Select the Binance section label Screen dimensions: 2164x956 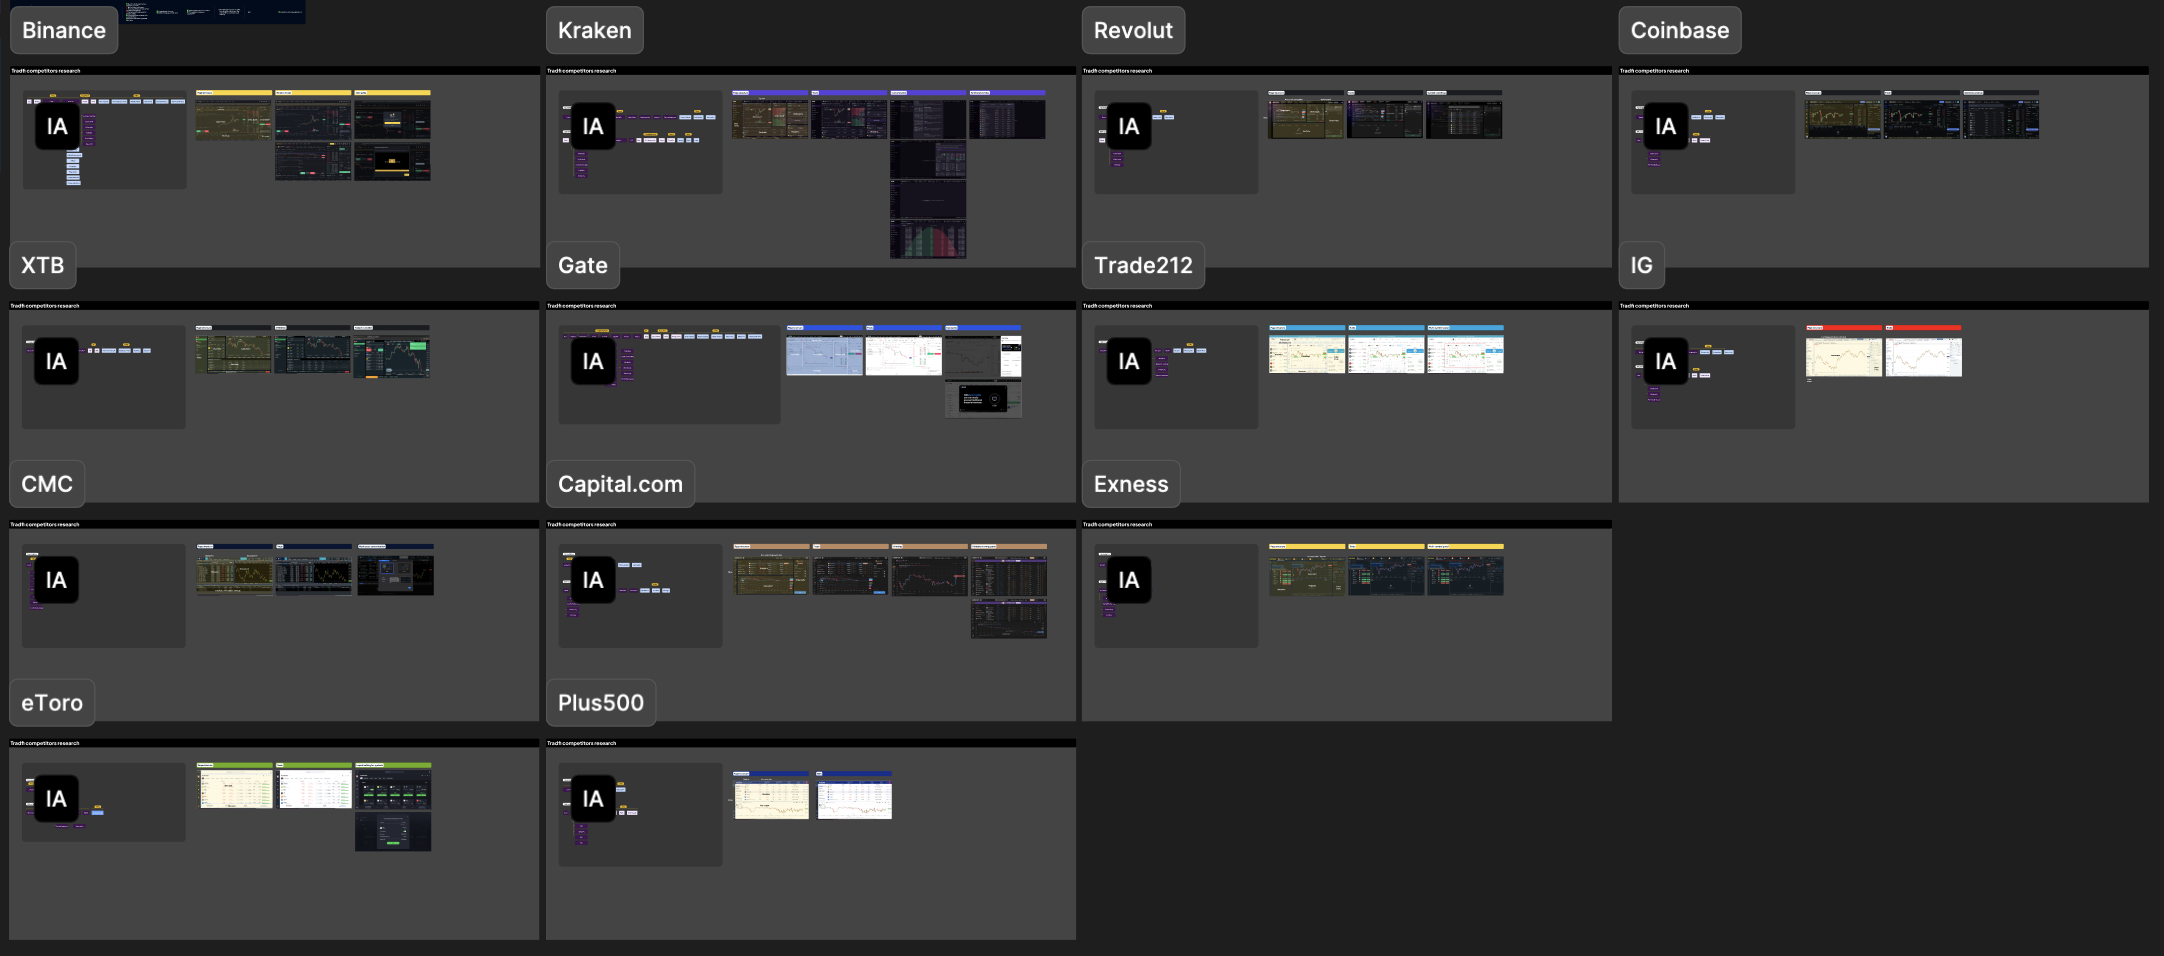tap(64, 30)
